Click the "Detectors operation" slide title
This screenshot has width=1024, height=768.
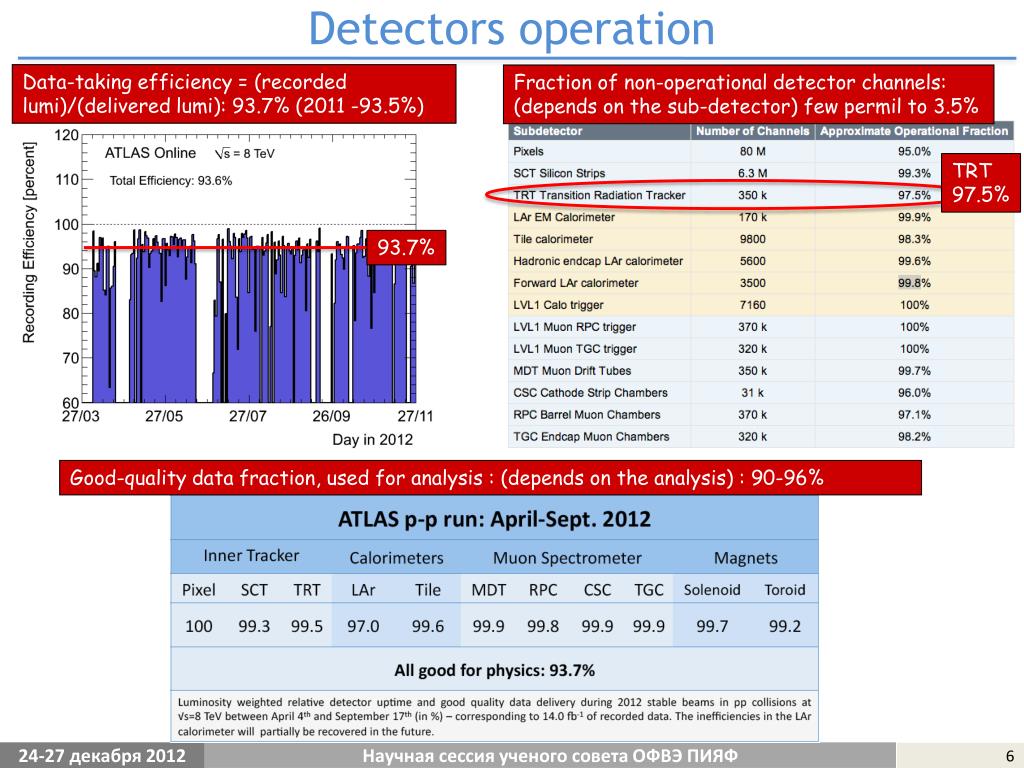tap(511, 29)
